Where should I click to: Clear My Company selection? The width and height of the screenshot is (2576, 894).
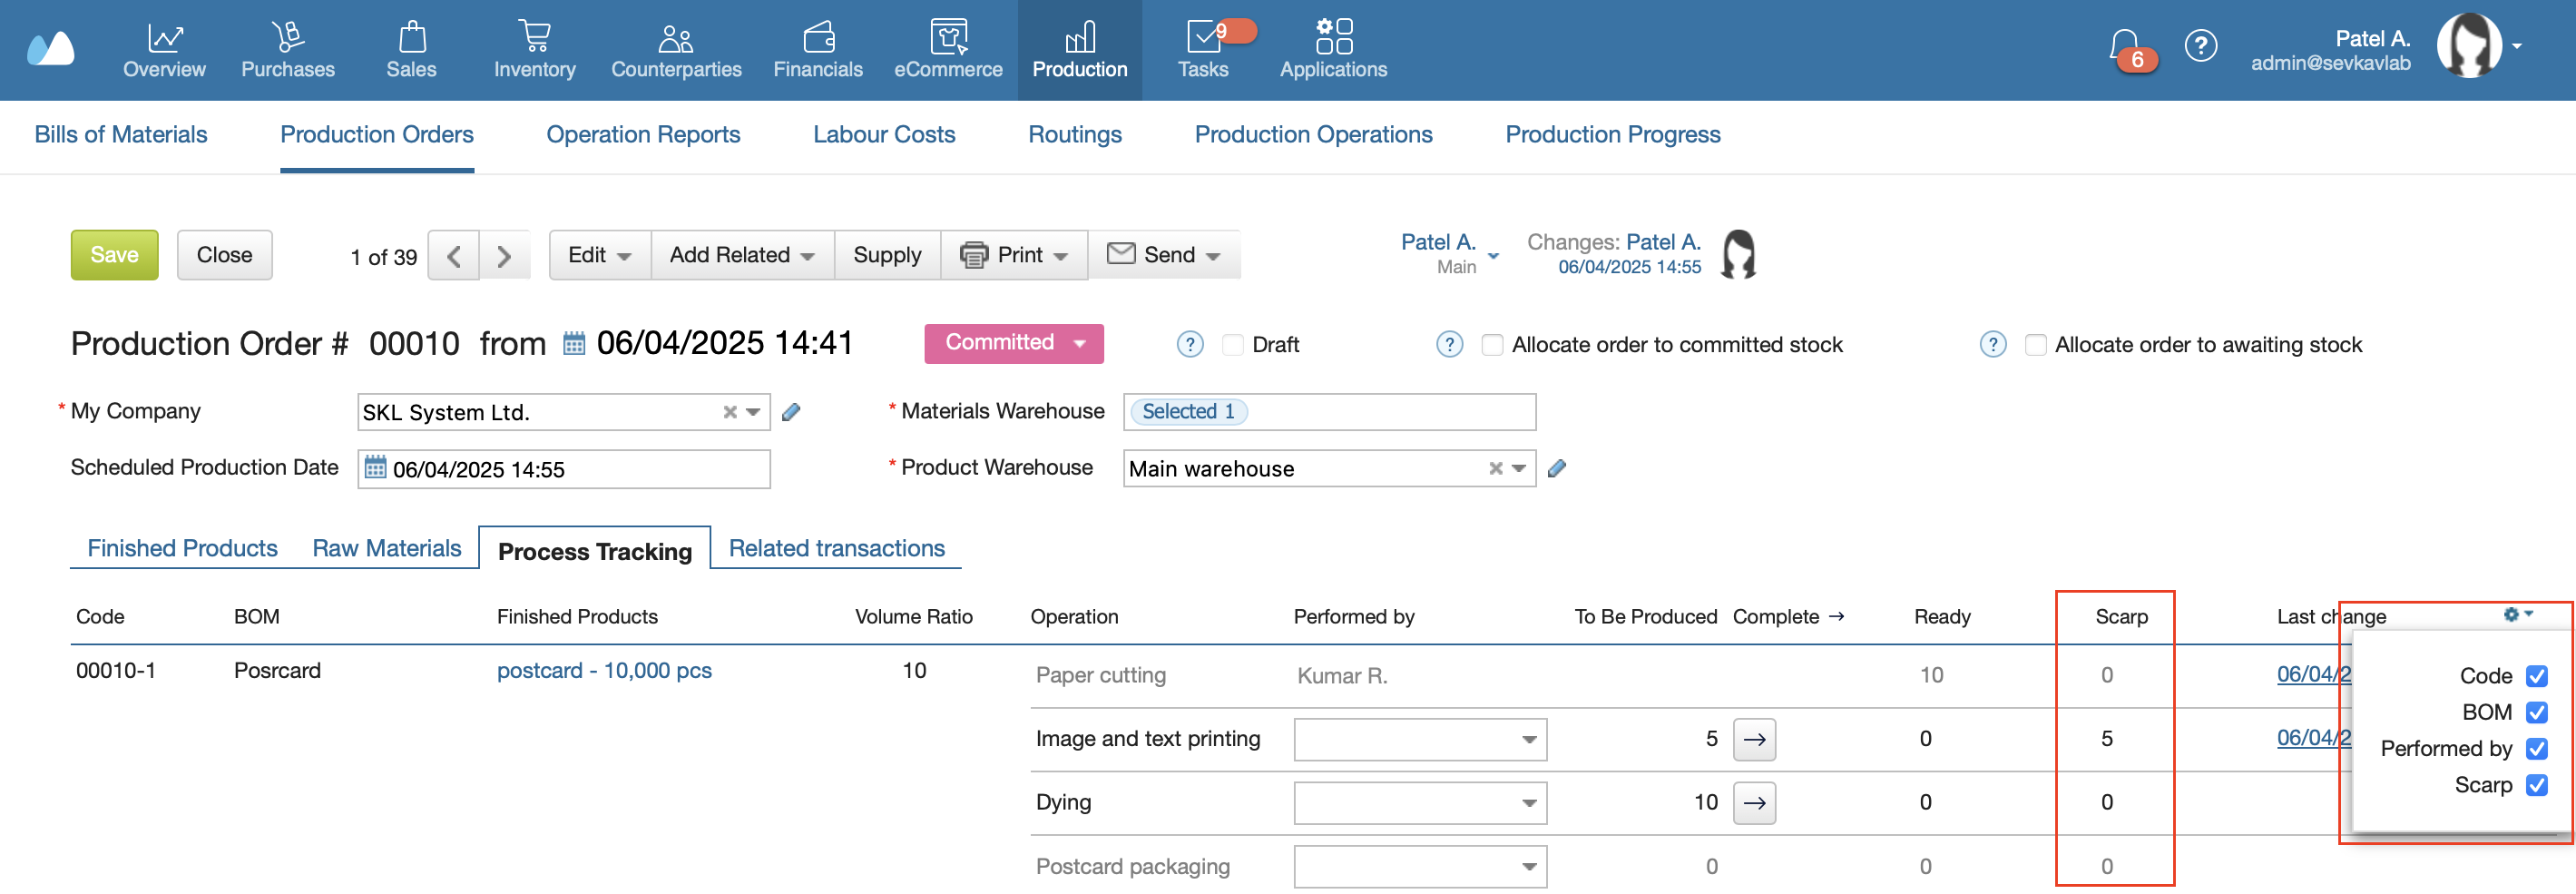730,412
